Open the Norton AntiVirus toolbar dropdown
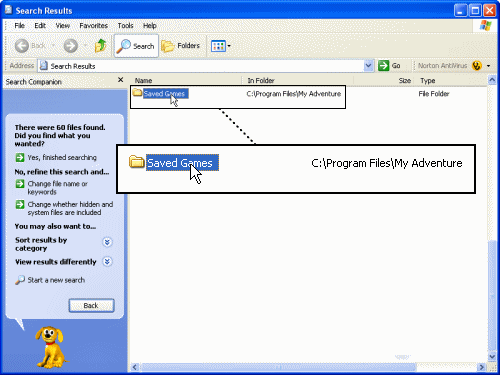The height and width of the screenshot is (375, 500). pos(488,66)
